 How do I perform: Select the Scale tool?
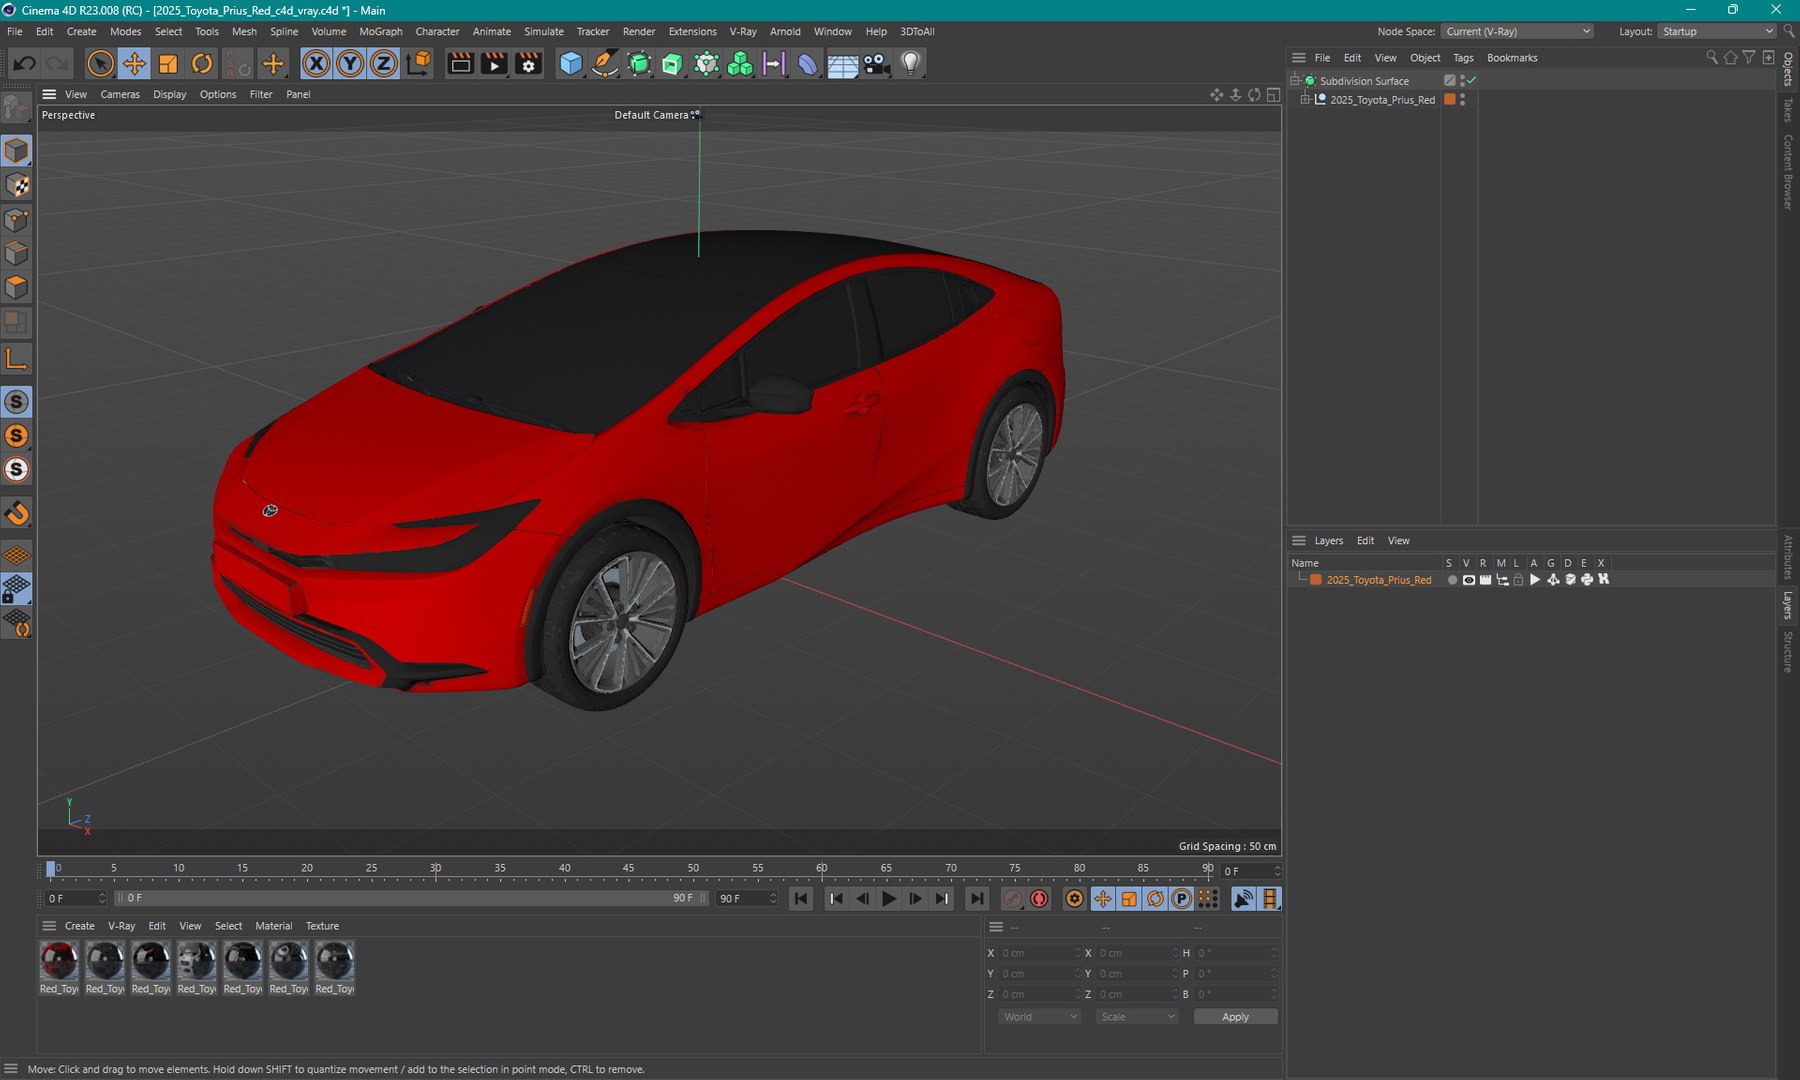(x=168, y=64)
